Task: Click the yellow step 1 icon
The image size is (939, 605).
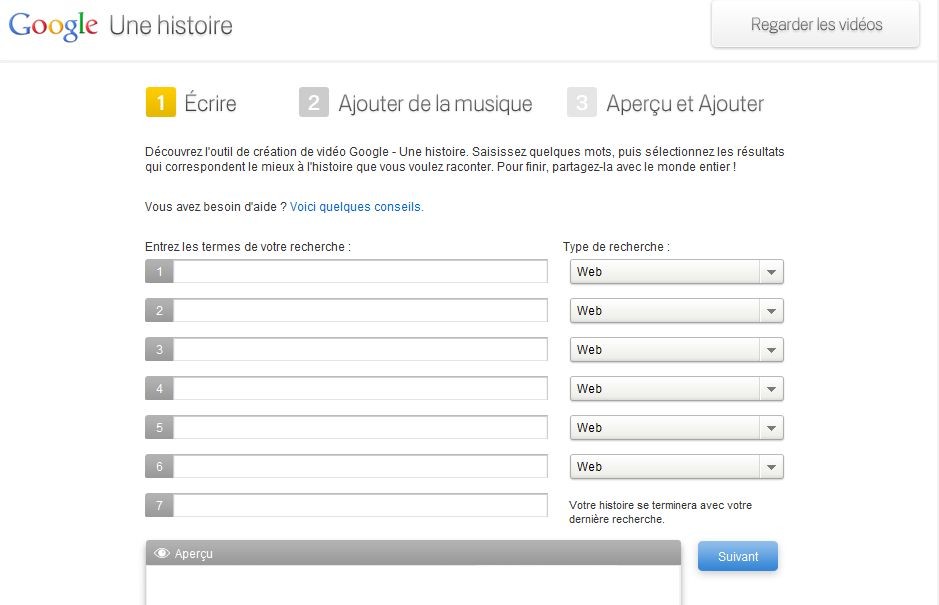Action: pyautogui.click(x=161, y=103)
